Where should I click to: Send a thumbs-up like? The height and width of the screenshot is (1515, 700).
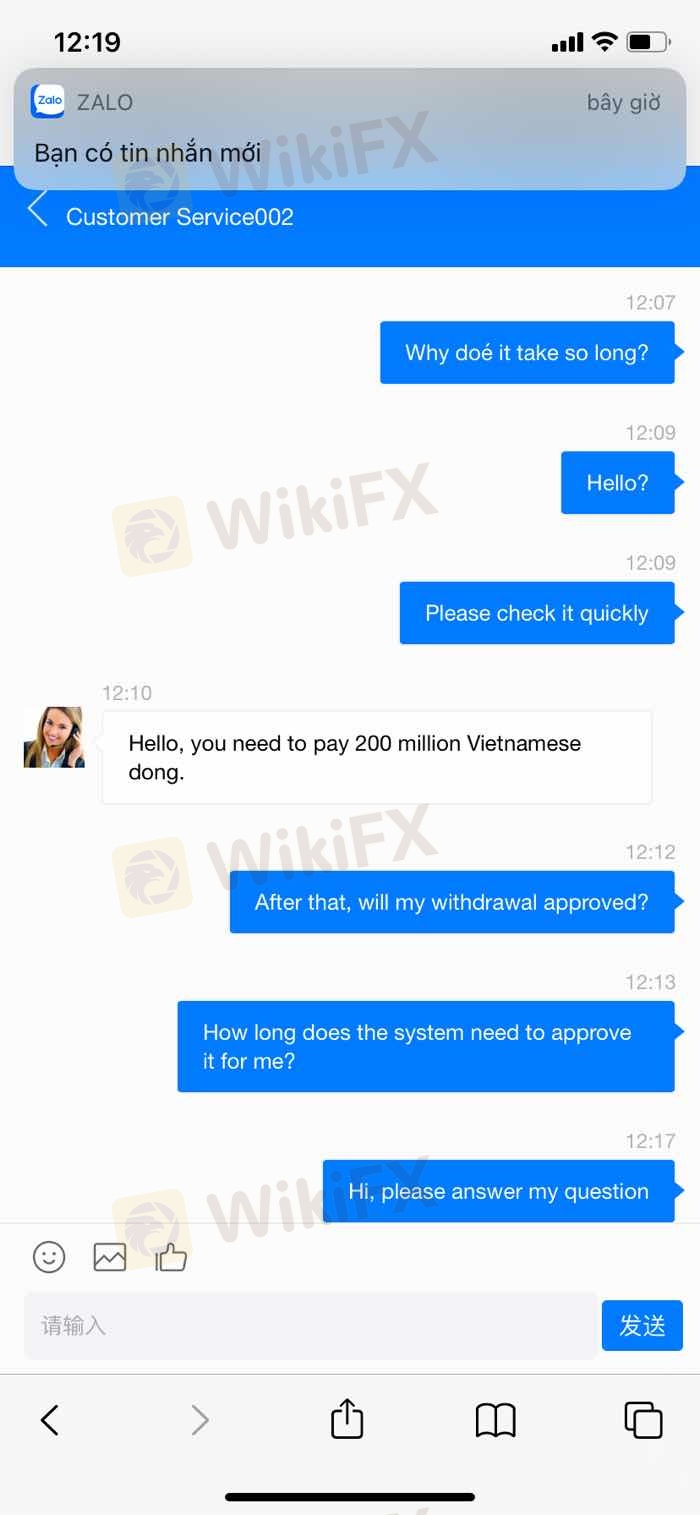(171, 1257)
